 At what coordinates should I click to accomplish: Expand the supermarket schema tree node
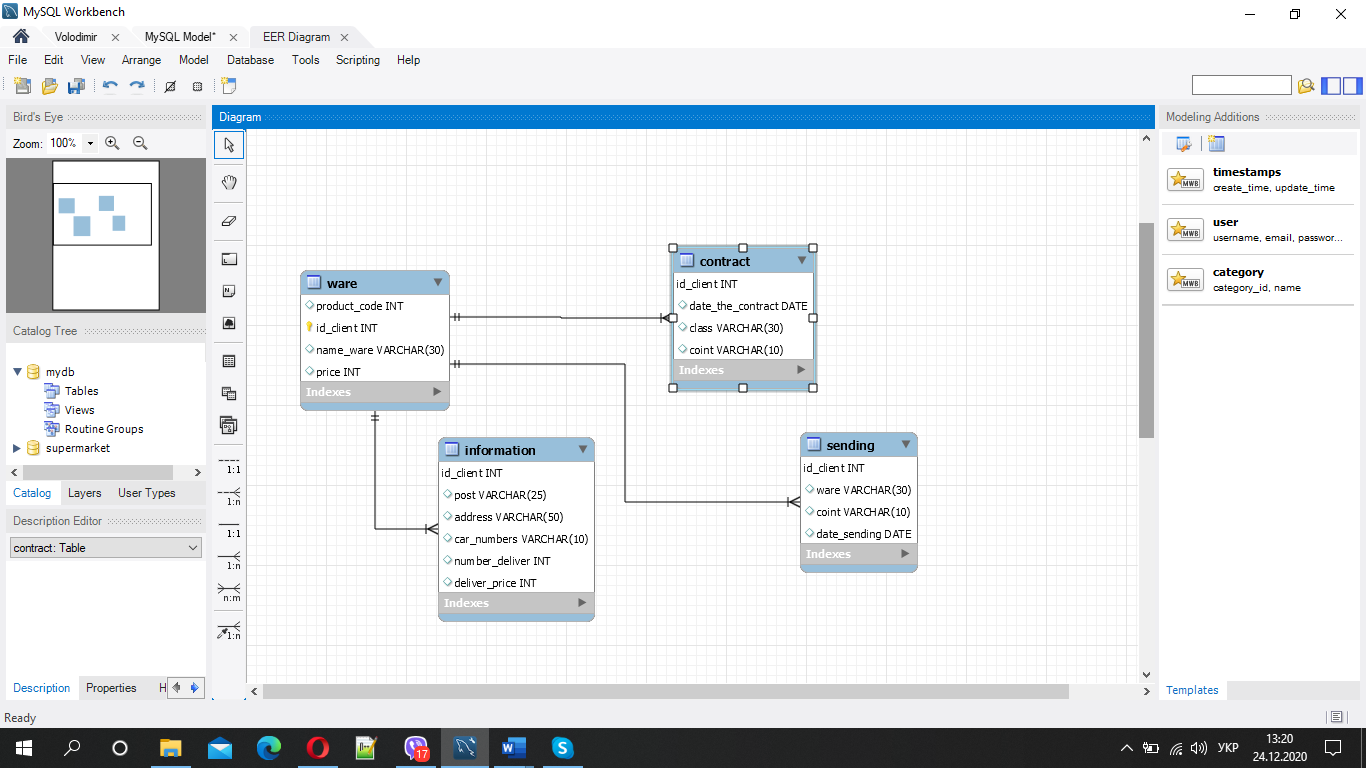click(x=17, y=448)
